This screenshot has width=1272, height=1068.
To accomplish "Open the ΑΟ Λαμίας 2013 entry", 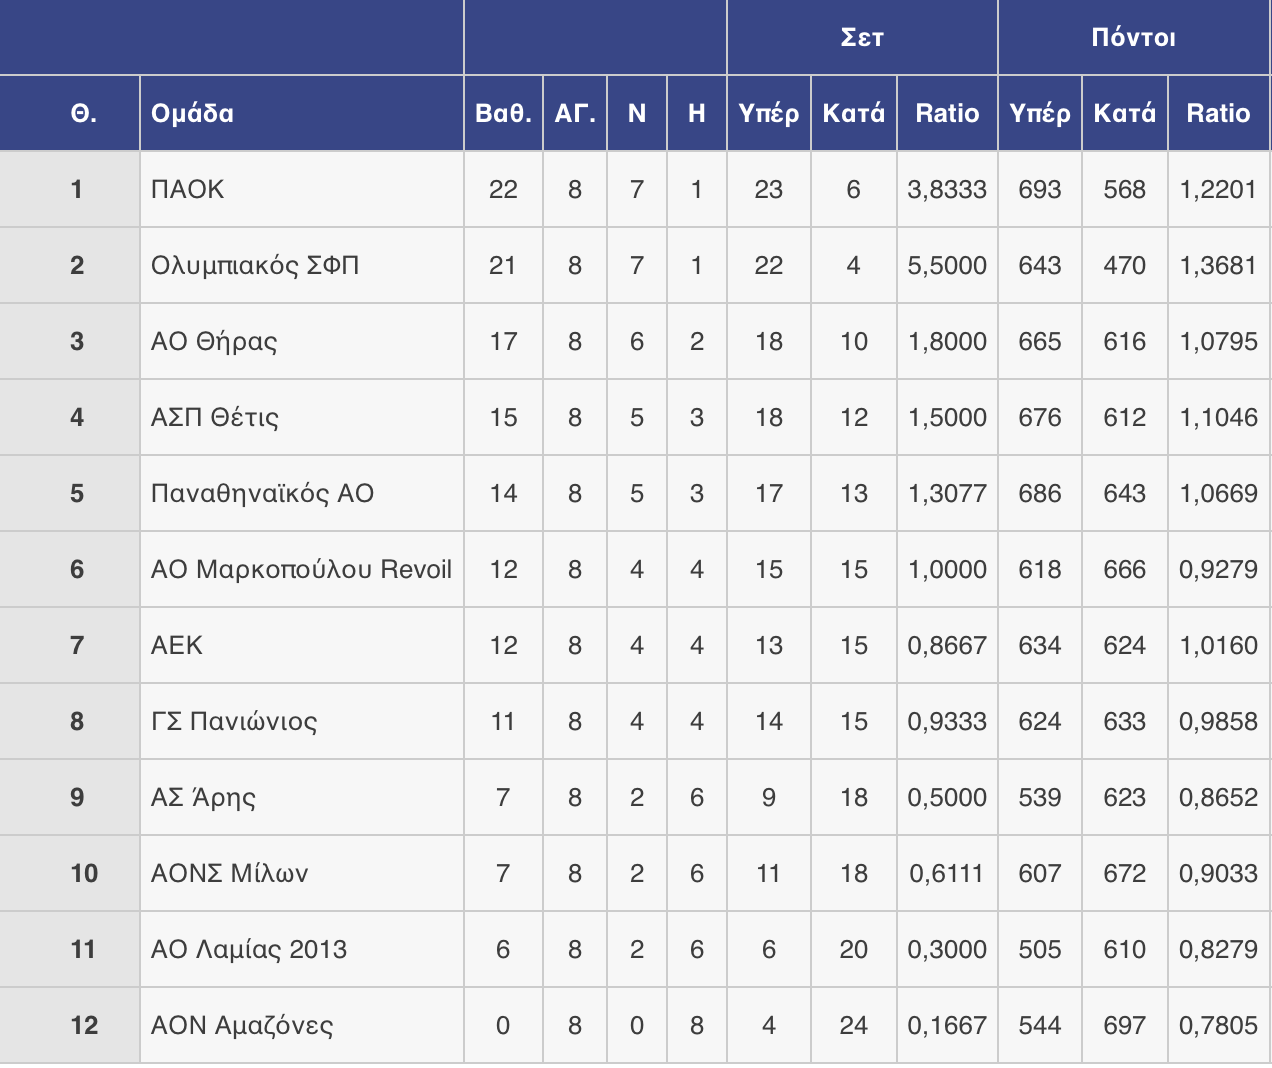I will click(x=249, y=949).
